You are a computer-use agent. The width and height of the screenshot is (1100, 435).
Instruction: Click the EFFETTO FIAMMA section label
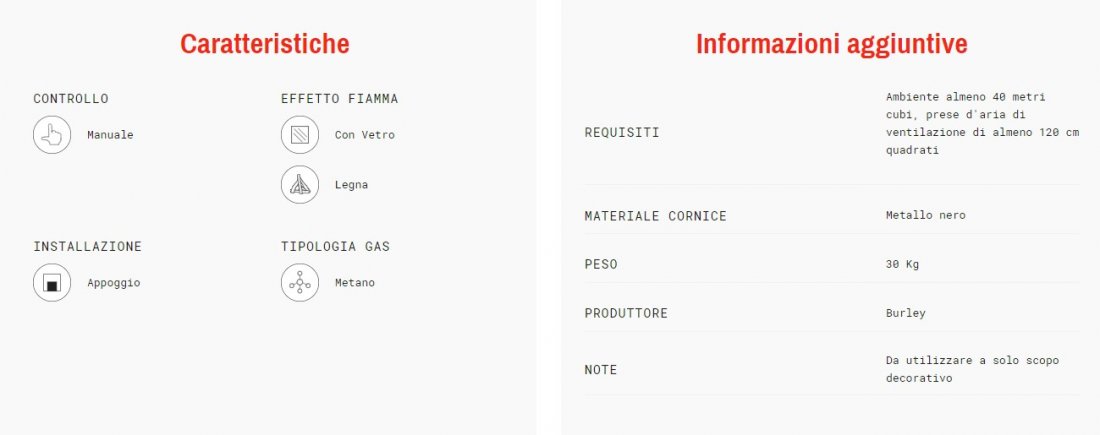340,99
